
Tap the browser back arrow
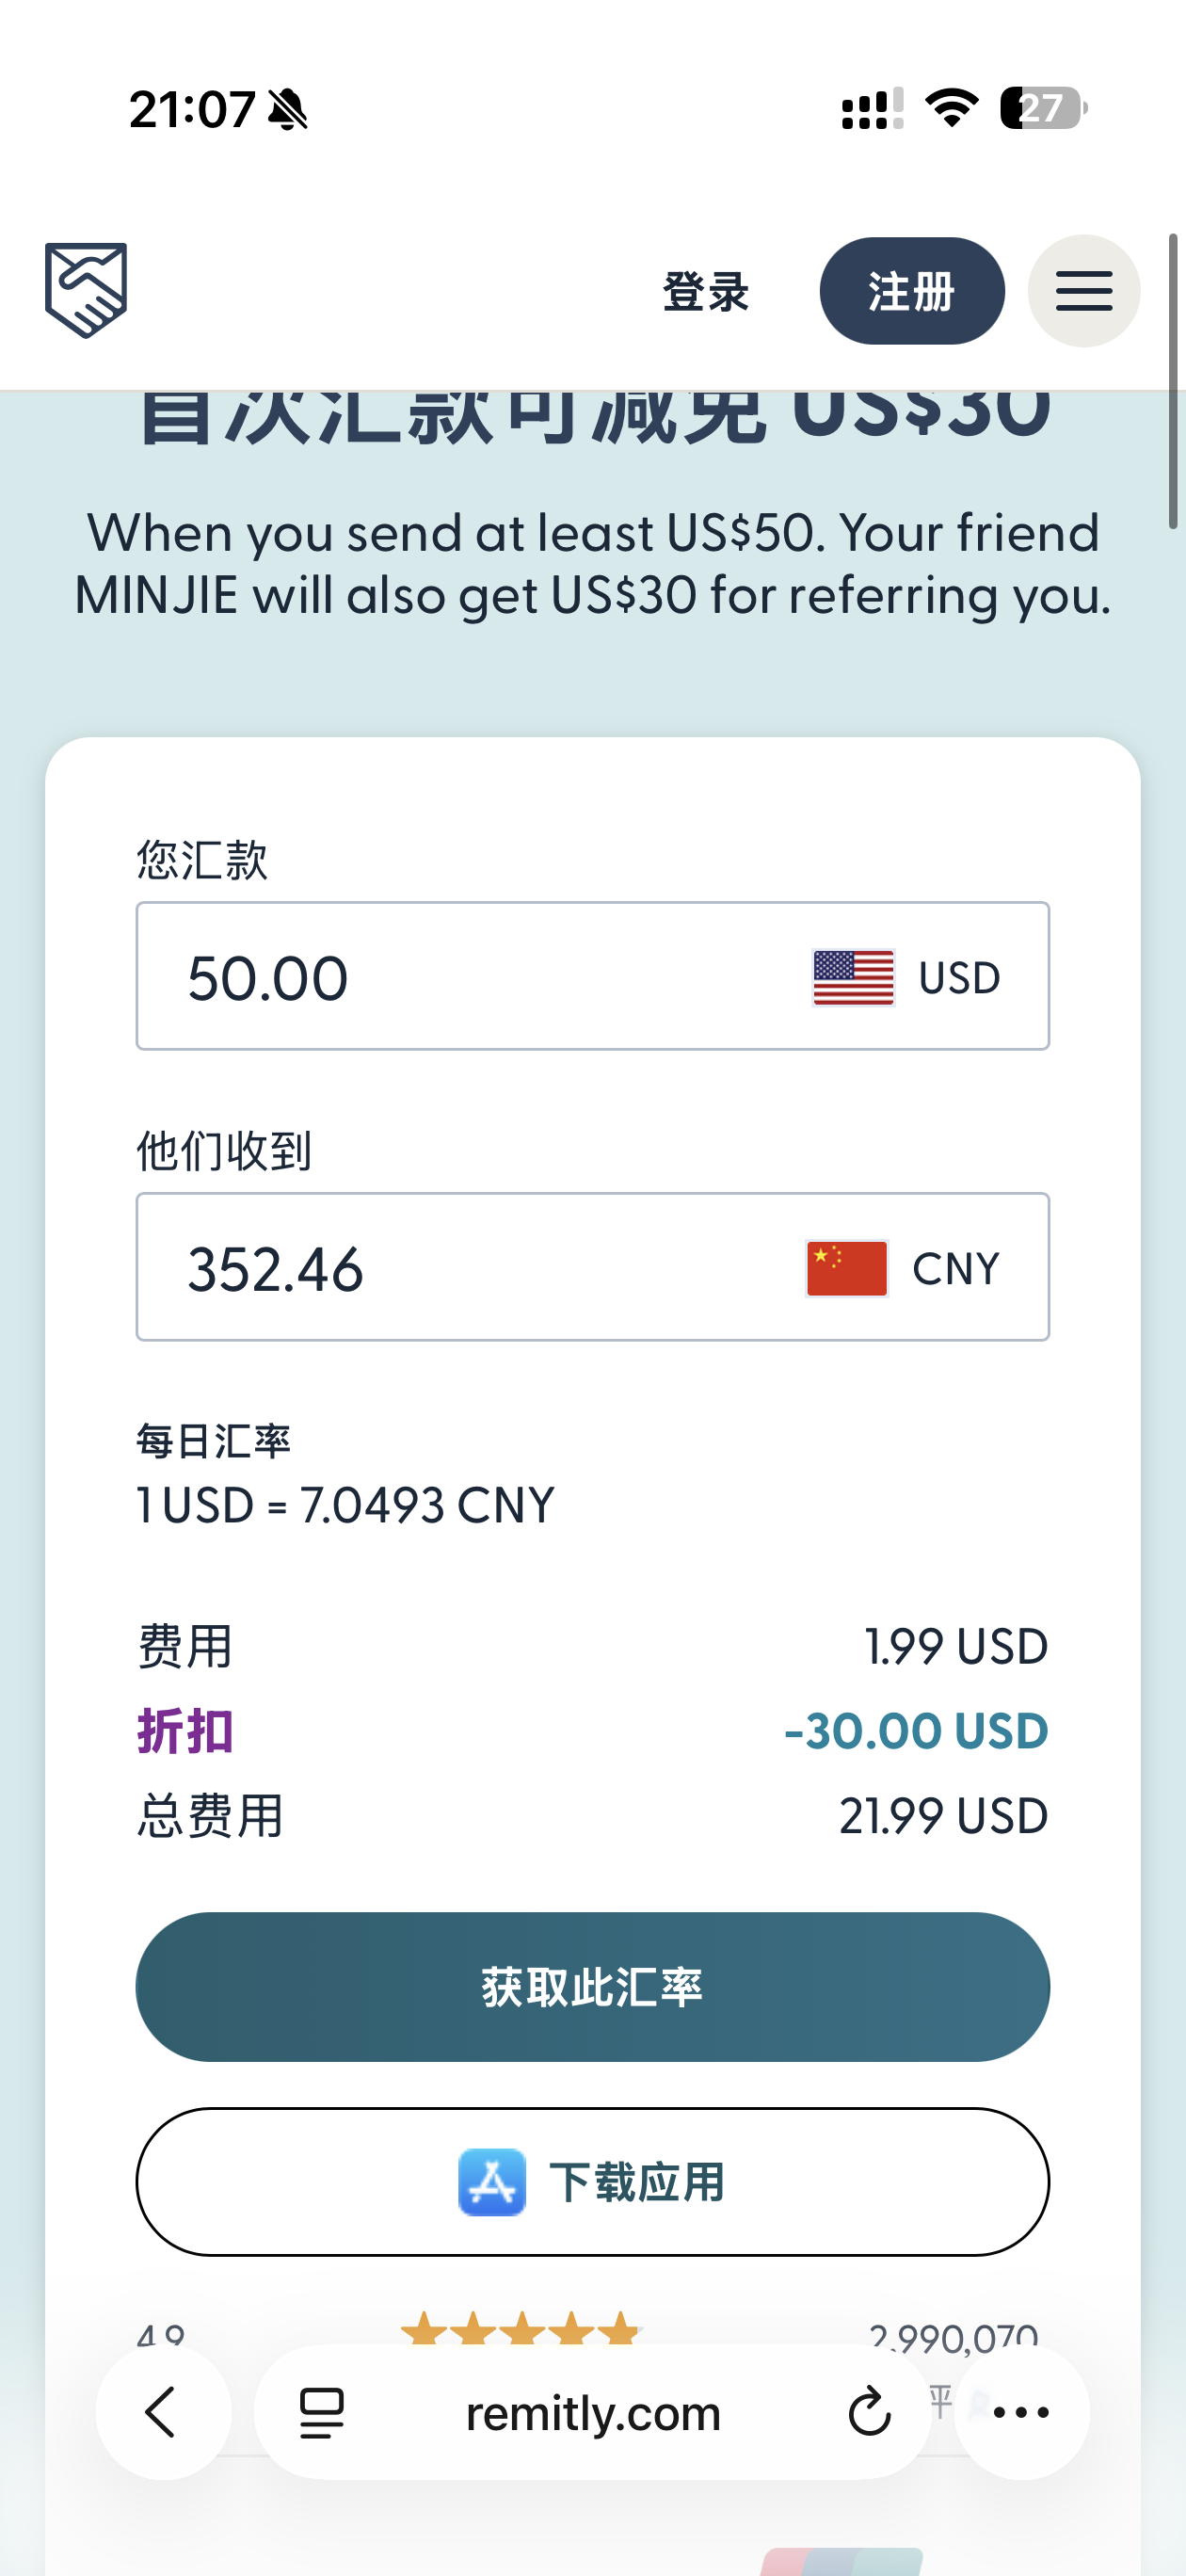point(162,2412)
